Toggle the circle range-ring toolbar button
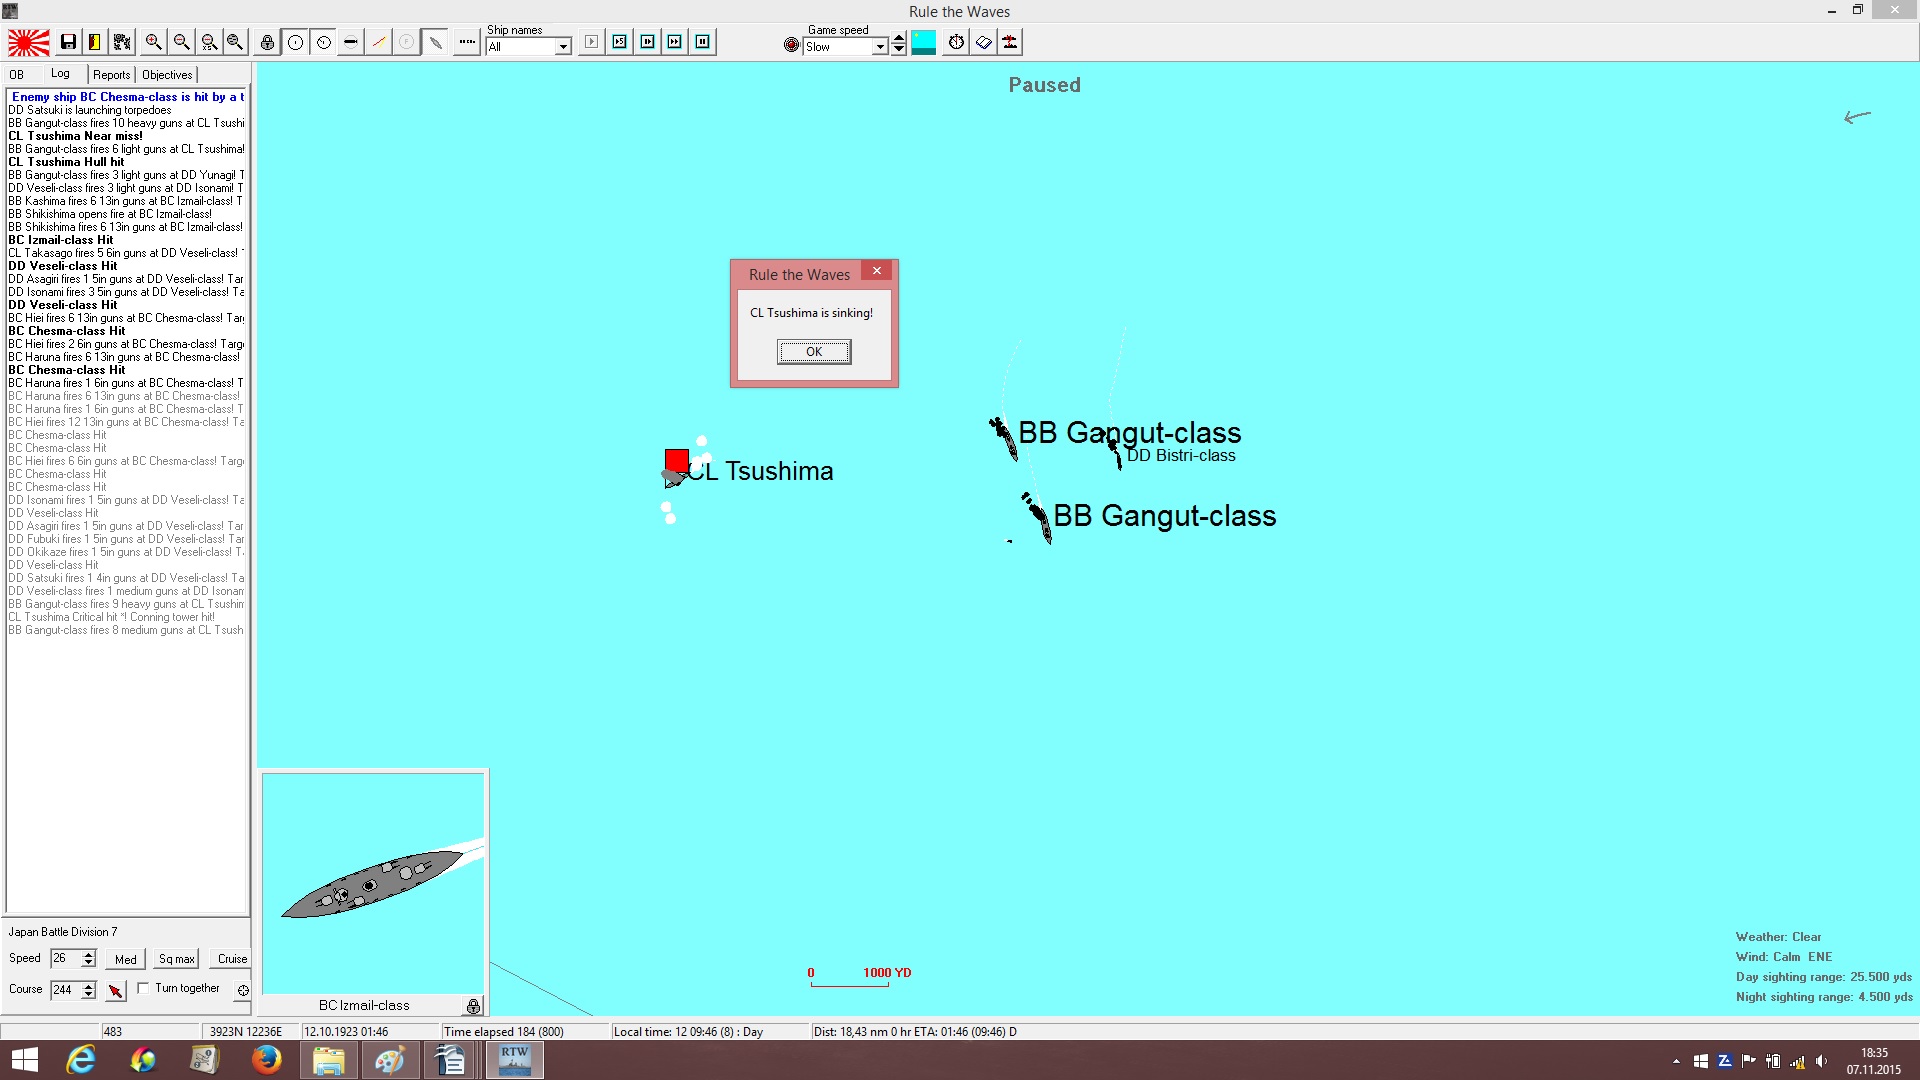The width and height of the screenshot is (1920, 1080). click(x=296, y=42)
